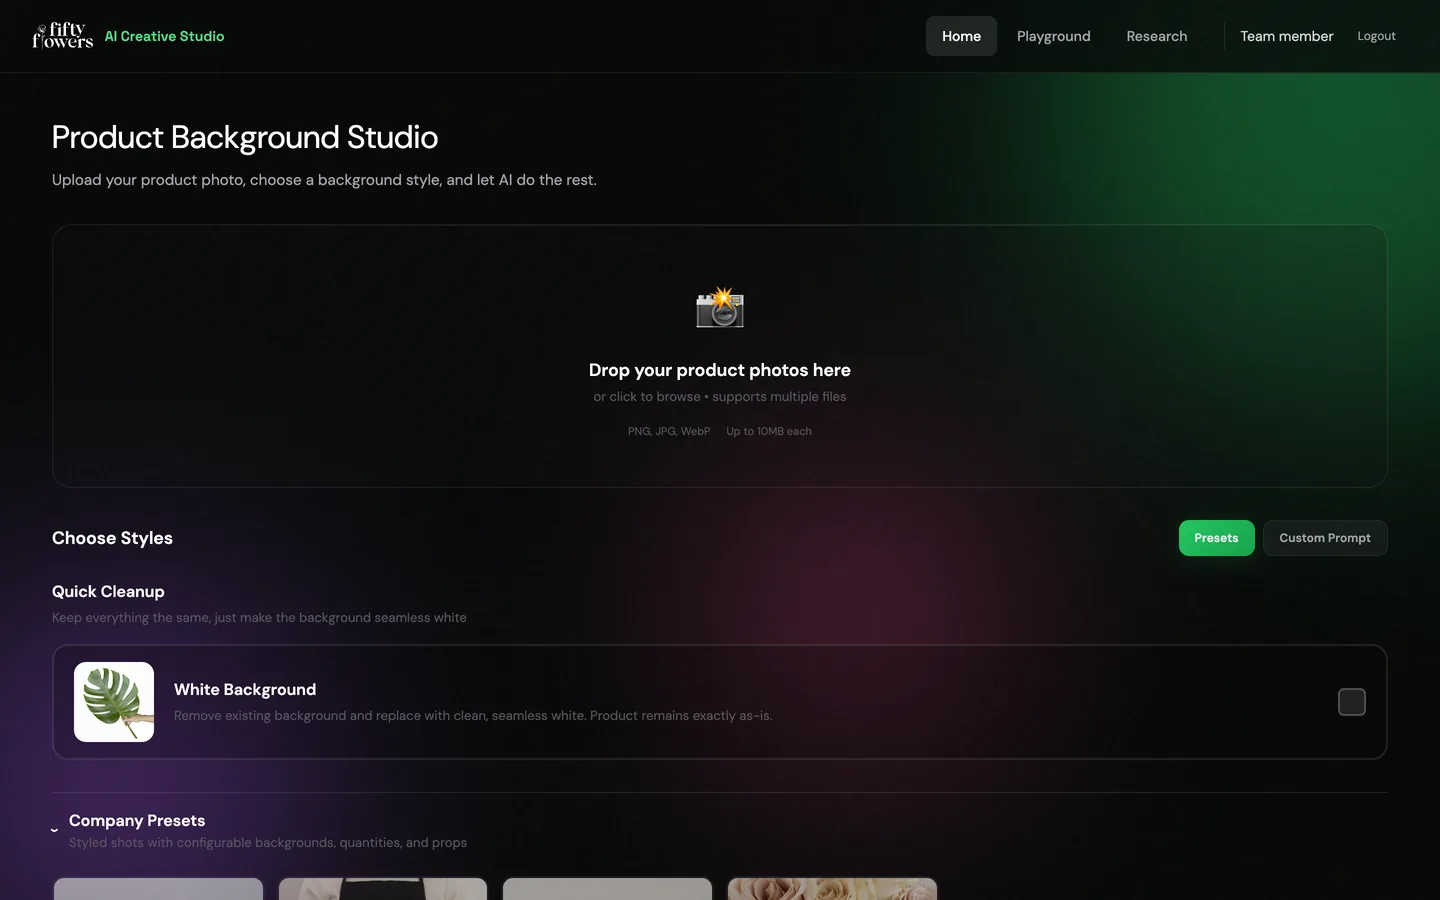The height and width of the screenshot is (900, 1440).
Task: Click the Product Background Studio heading
Action: 245,137
